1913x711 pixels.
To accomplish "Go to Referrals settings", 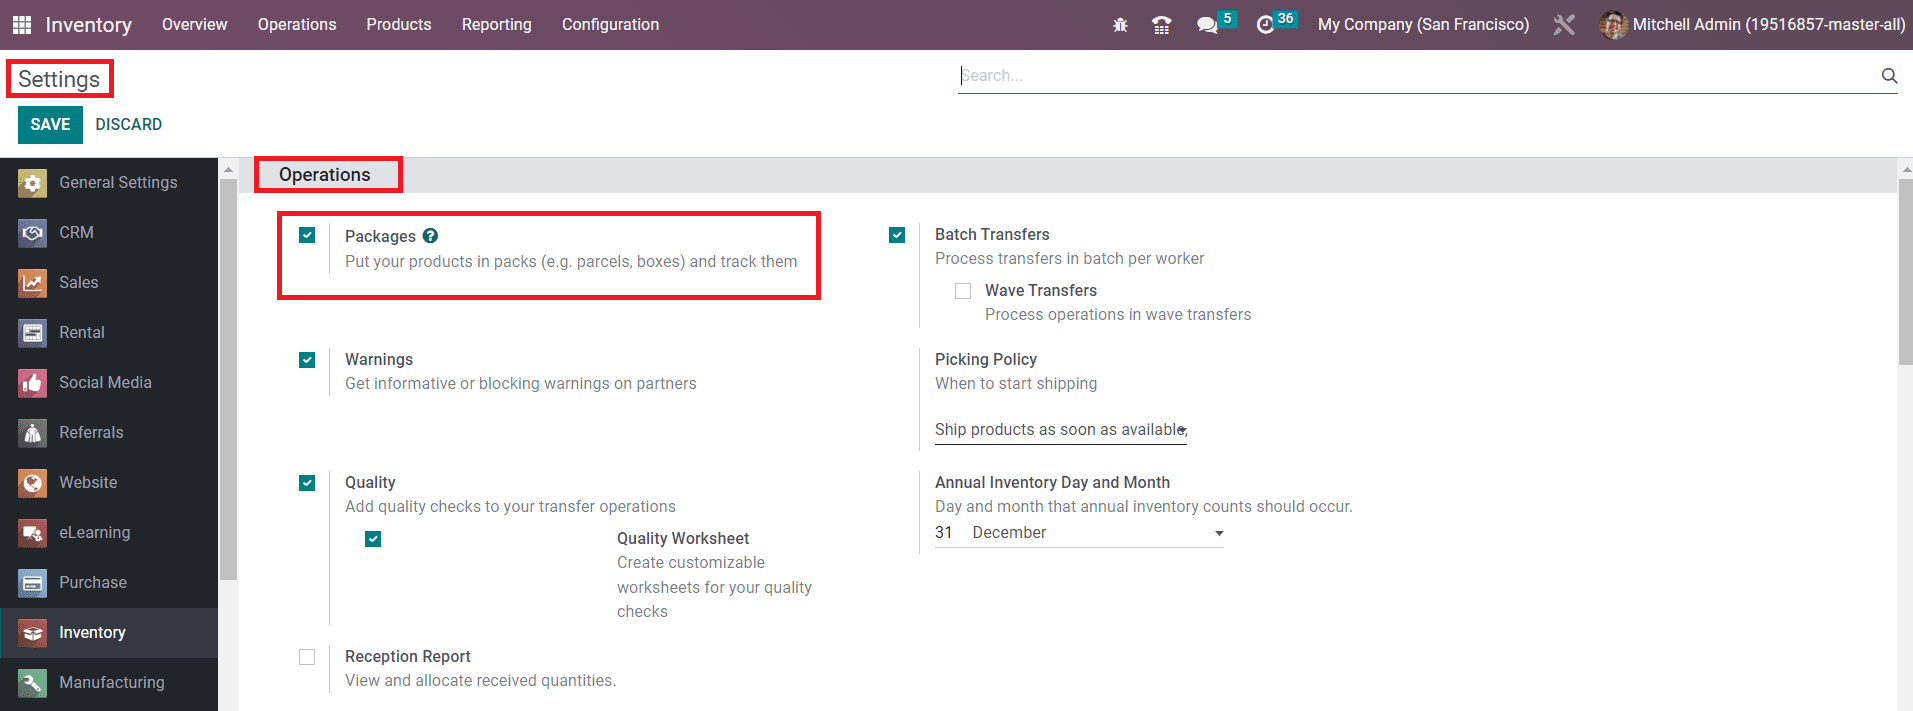I will click(x=109, y=433).
